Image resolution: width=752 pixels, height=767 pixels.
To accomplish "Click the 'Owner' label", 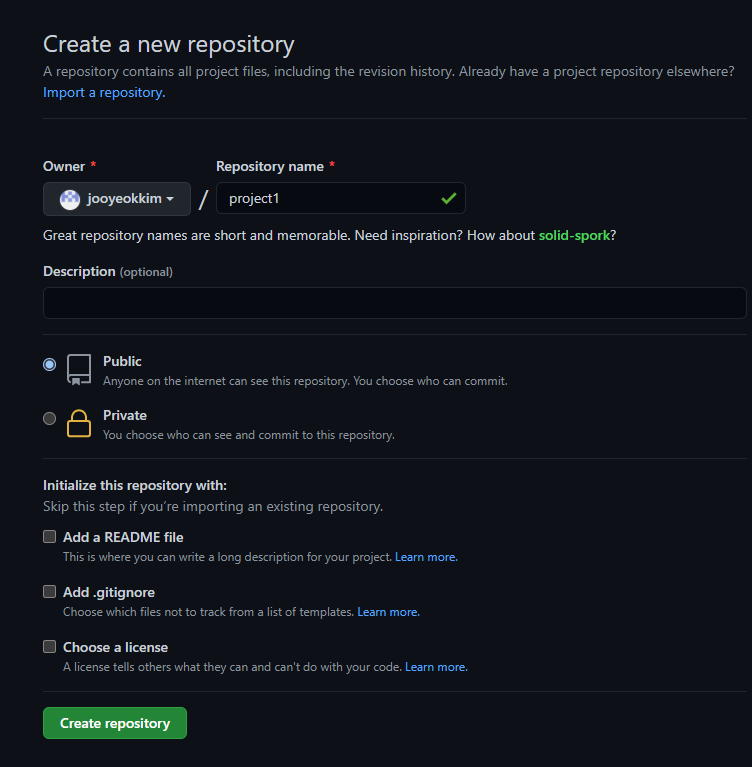I will coord(64,166).
